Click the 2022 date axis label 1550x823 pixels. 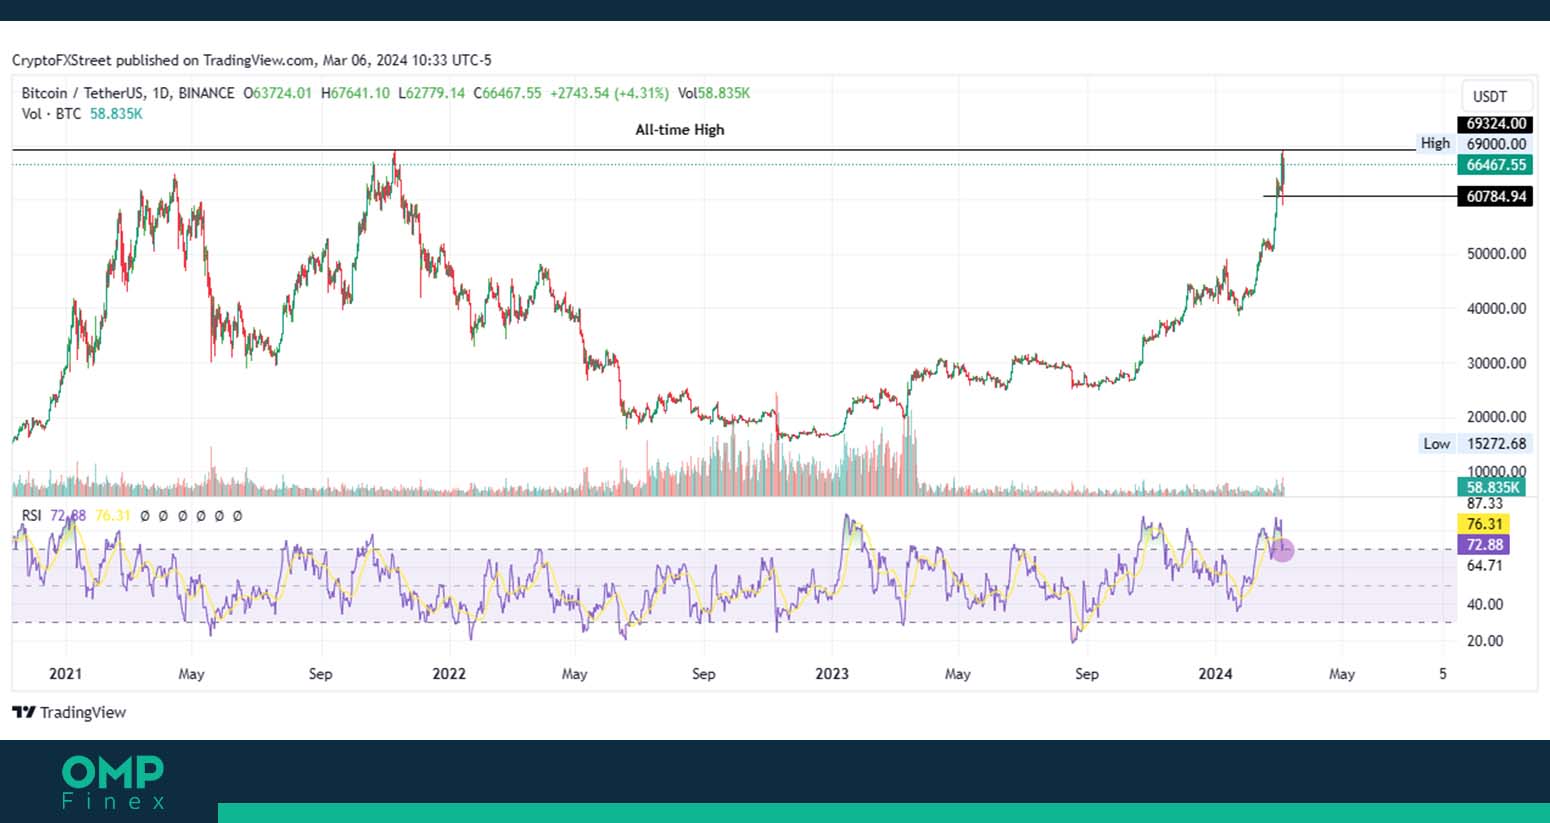[449, 674]
